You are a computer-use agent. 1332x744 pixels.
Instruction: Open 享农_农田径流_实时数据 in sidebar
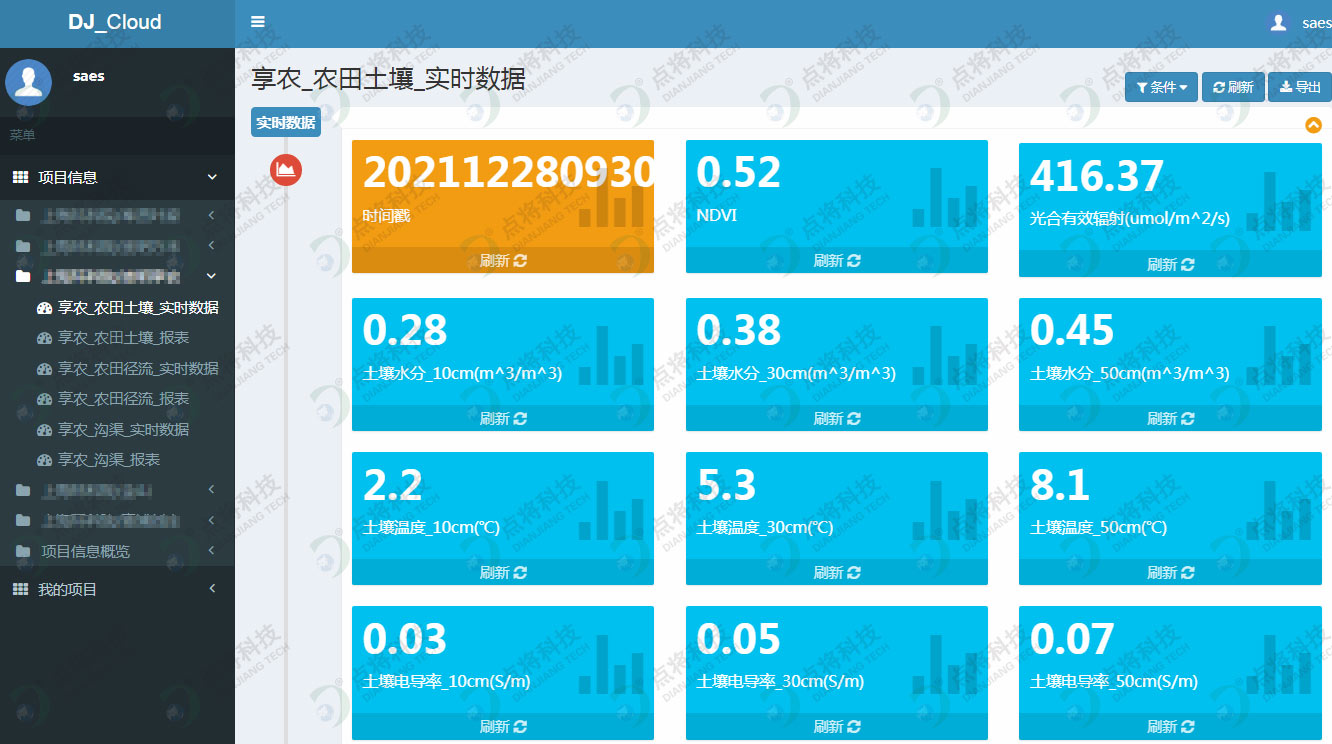point(138,369)
